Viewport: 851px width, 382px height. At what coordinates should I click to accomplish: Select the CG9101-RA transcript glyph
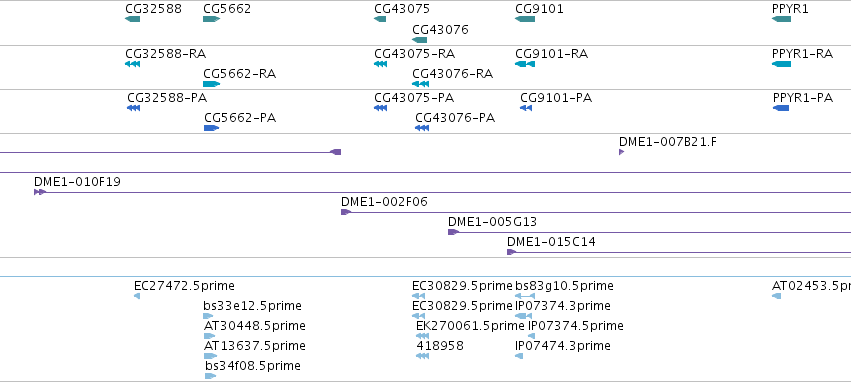[x=525, y=64]
